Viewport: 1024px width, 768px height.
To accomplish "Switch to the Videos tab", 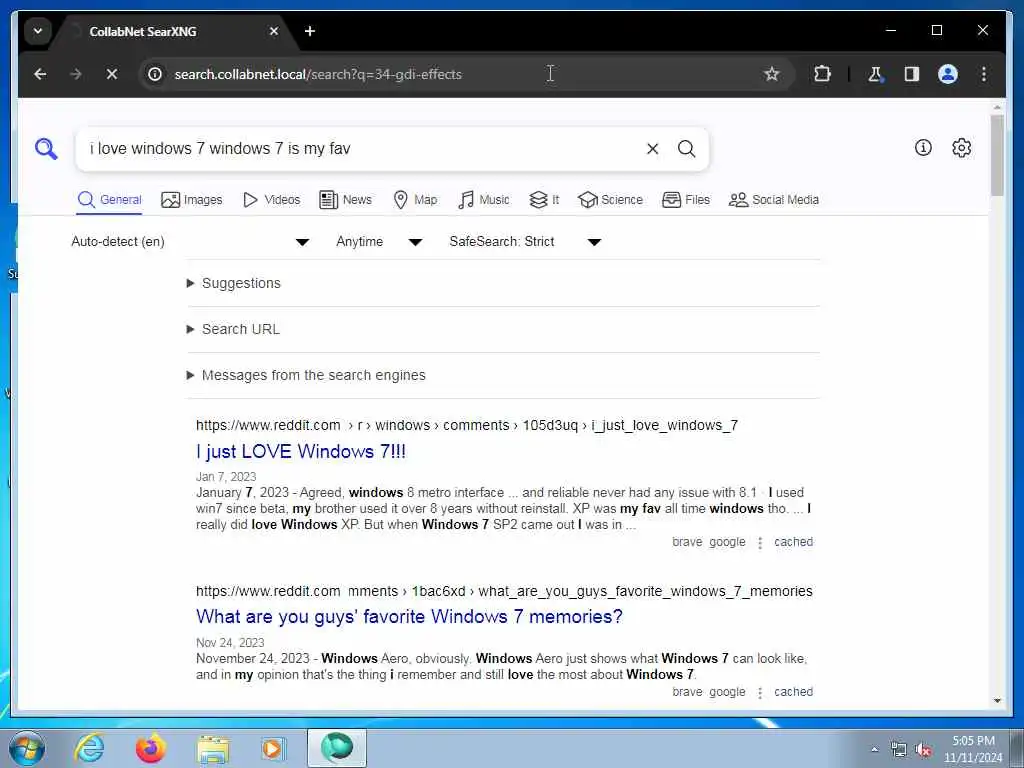I will [271, 200].
